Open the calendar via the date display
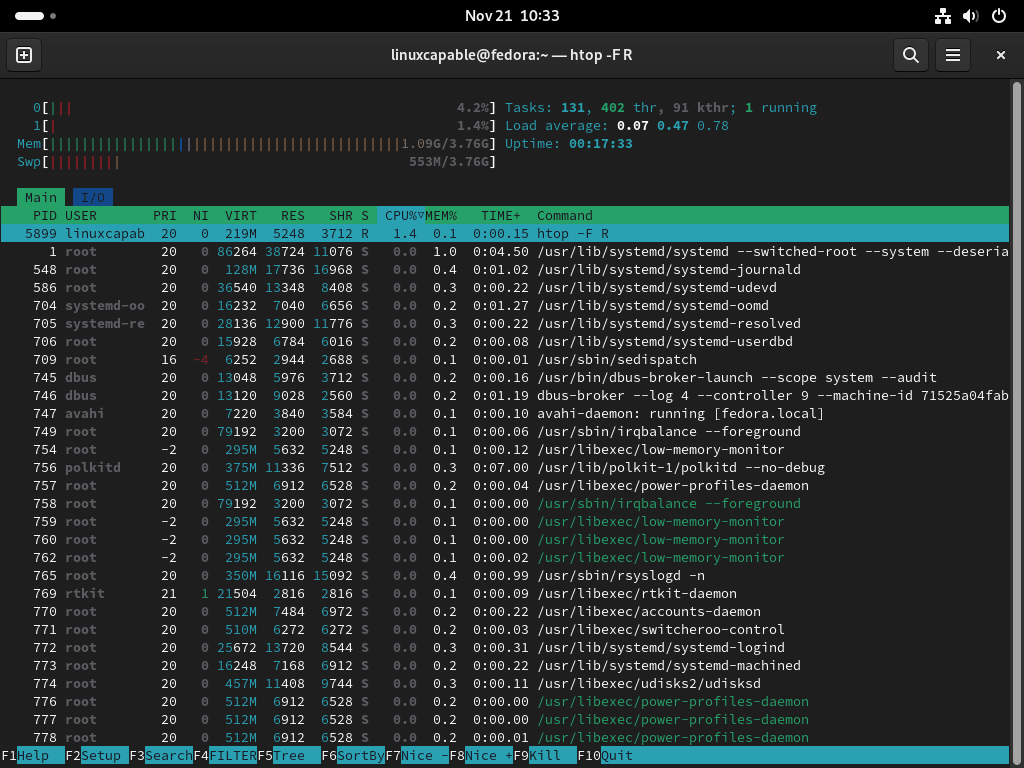The image size is (1024, 768). (x=512, y=16)
